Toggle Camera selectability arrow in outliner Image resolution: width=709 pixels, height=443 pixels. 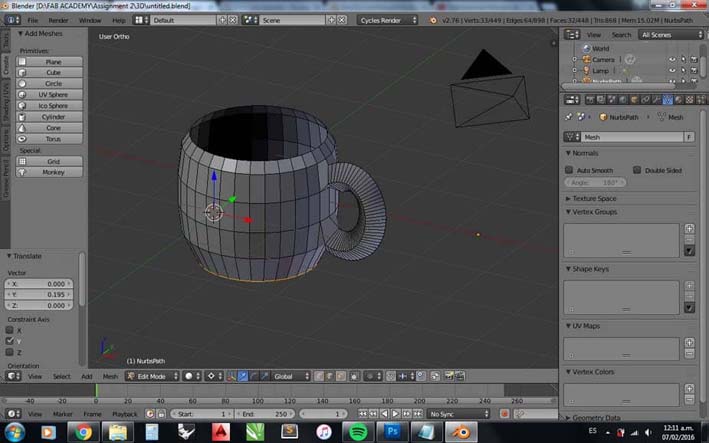click(x=683, y=59)
